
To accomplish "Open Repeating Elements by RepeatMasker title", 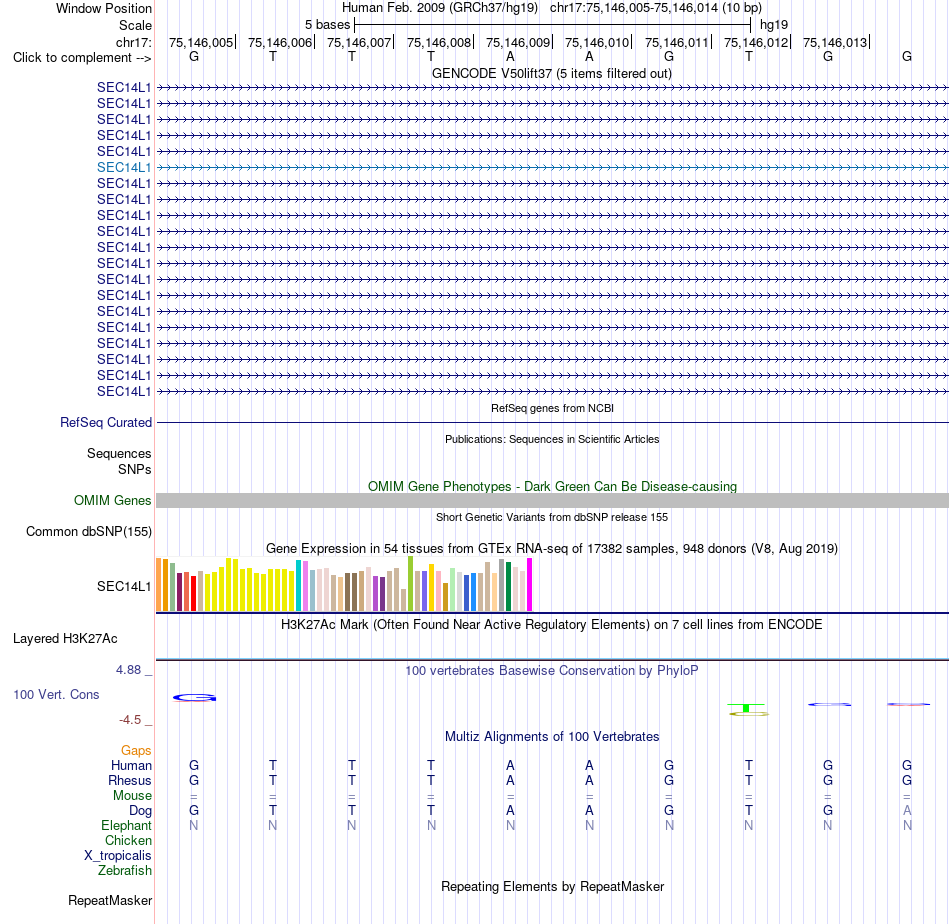I will pos(552,886).
